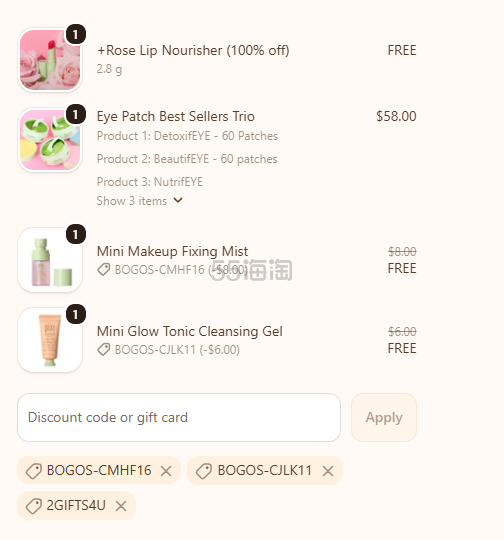Click the tag icon on BOGOS-CMHF16 chip
The image size is (504, 540).
34,471
